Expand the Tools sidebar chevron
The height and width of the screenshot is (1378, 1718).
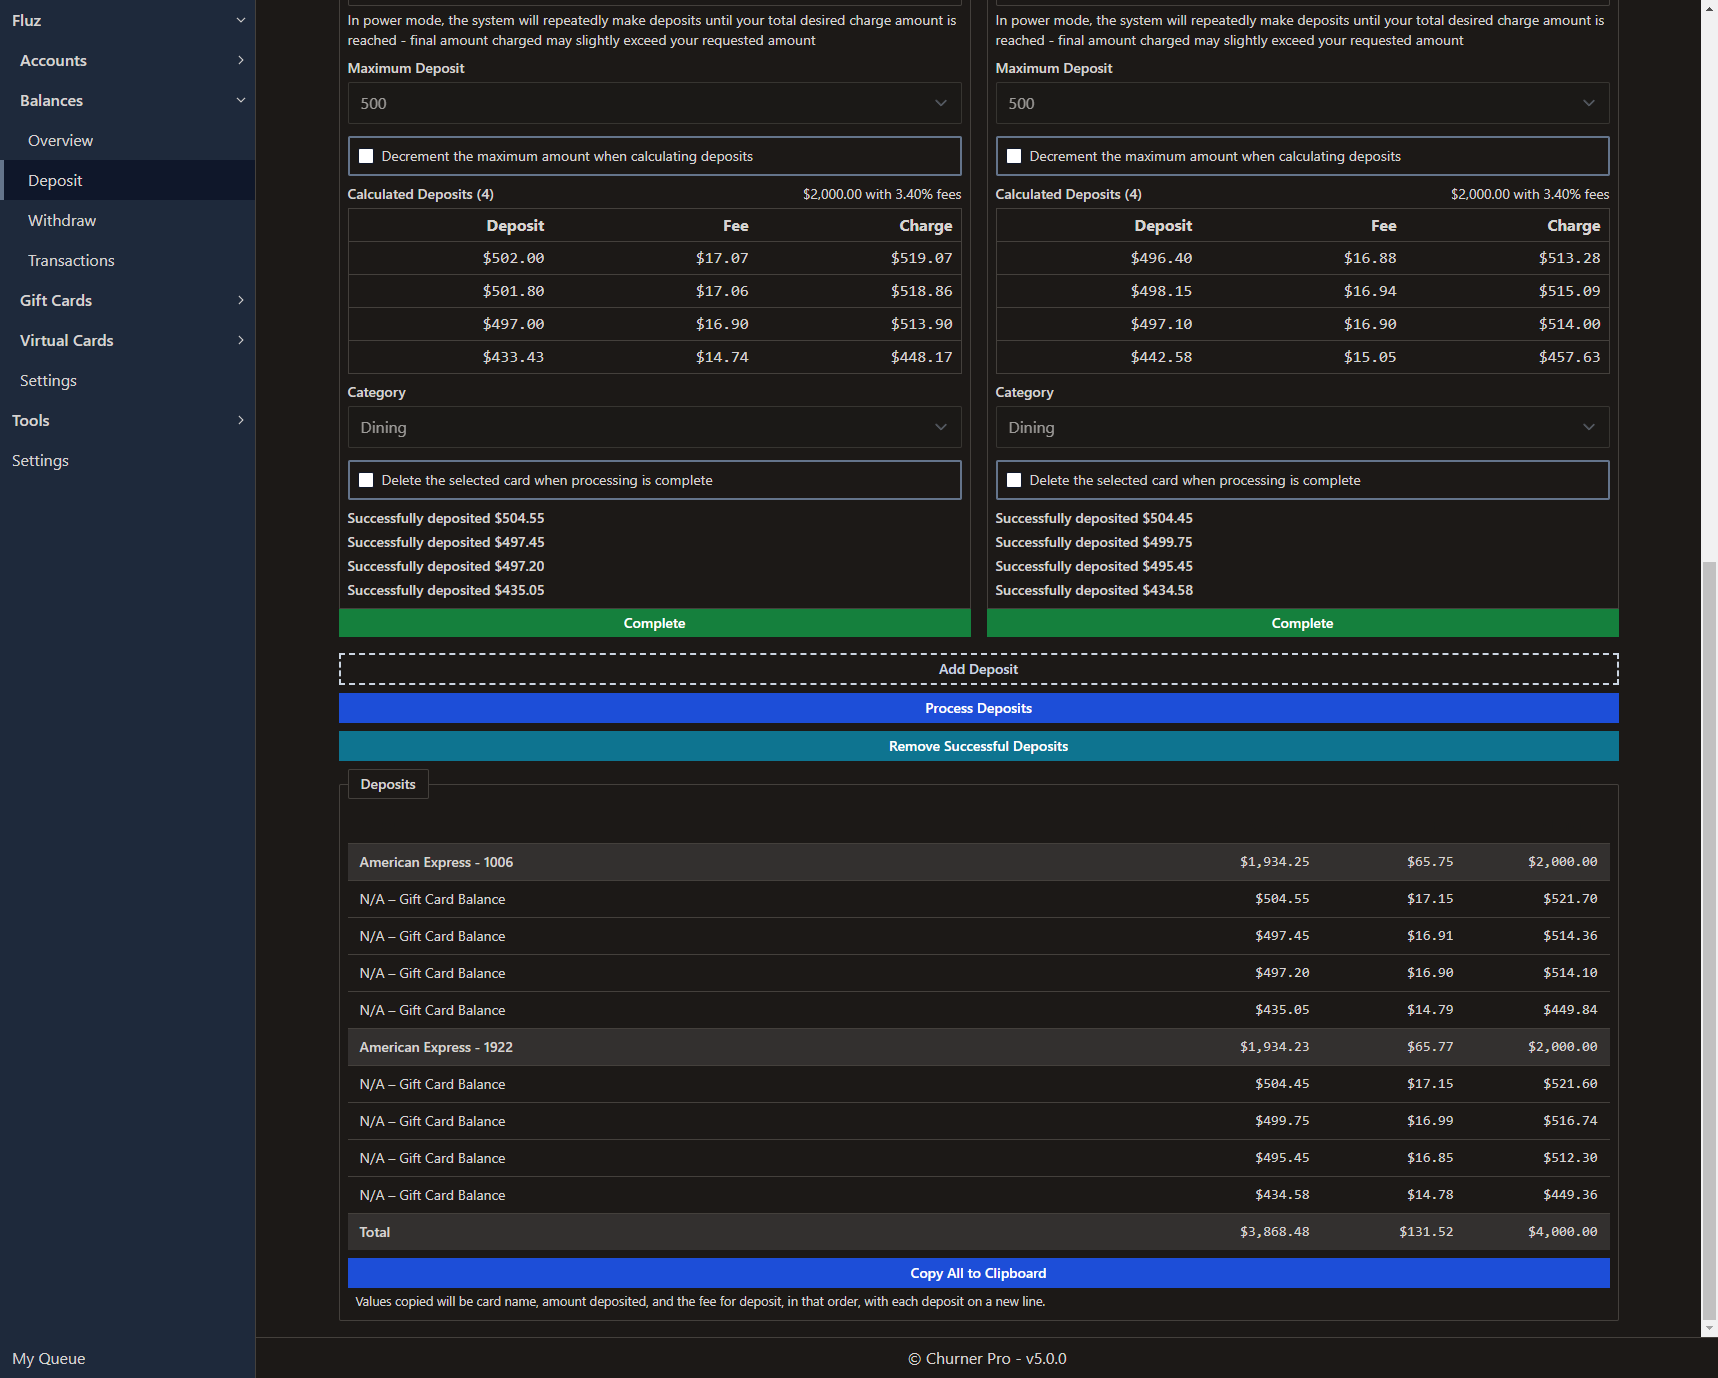point(240,420)
